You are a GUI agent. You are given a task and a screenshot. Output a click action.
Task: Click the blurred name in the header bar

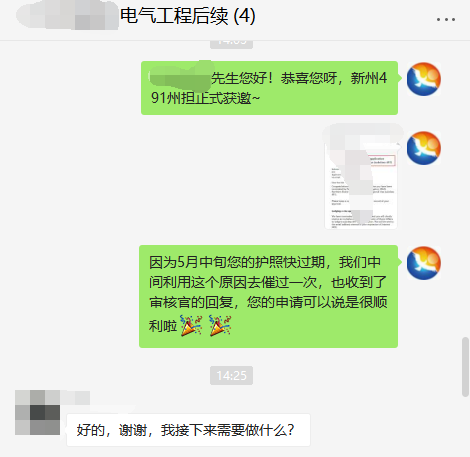[x=68, y=16]
